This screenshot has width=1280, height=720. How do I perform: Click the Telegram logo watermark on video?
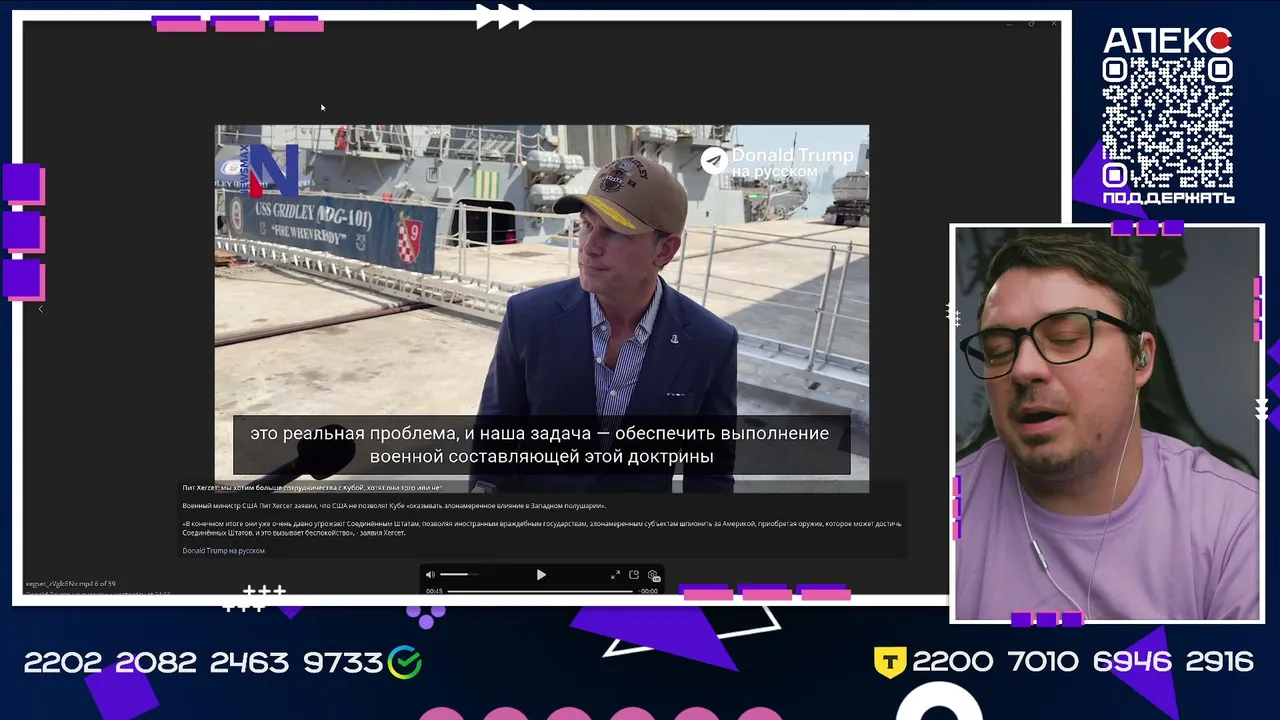(x=714, y=161)
